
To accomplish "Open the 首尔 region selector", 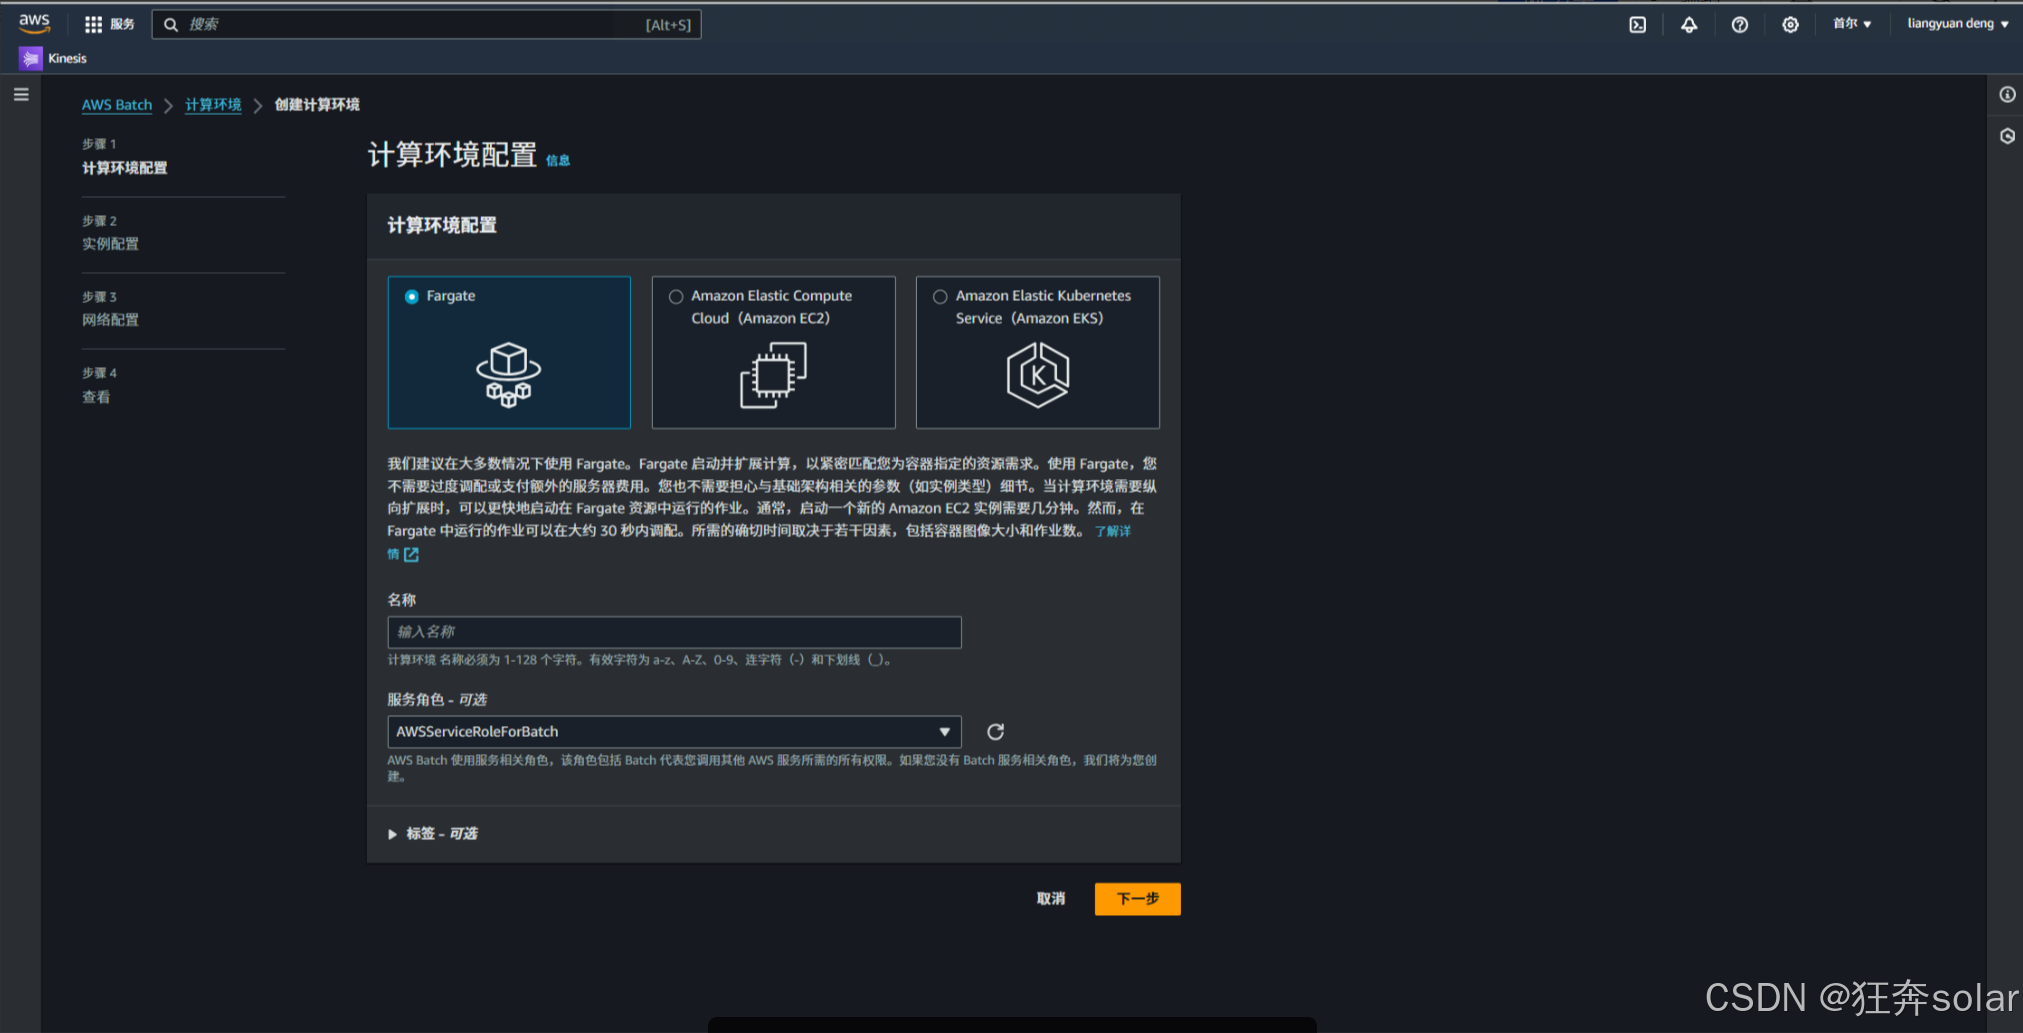I will tap(1852, 24).
